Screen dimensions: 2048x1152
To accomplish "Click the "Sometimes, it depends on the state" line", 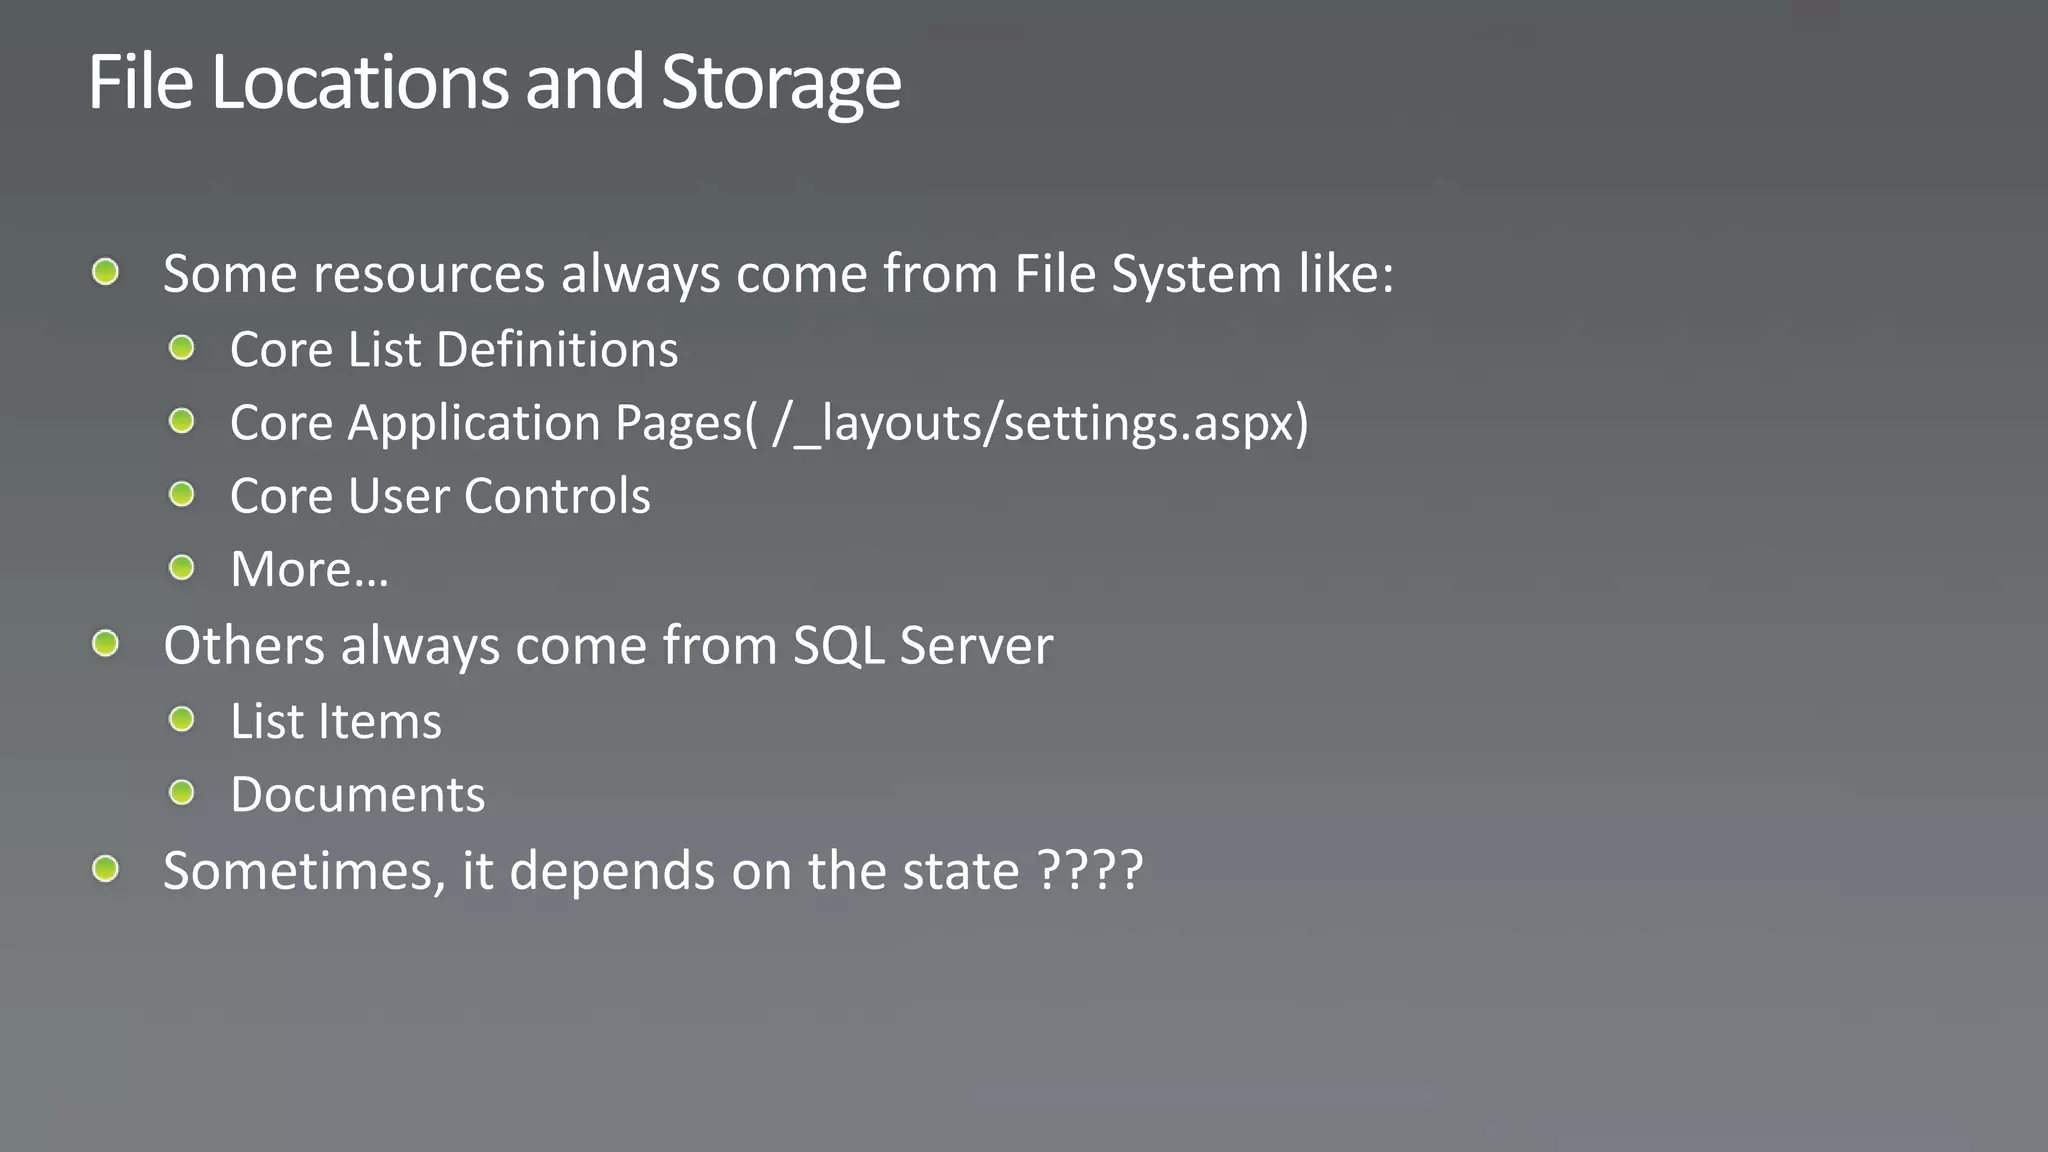I will click(x=652, y=871).
